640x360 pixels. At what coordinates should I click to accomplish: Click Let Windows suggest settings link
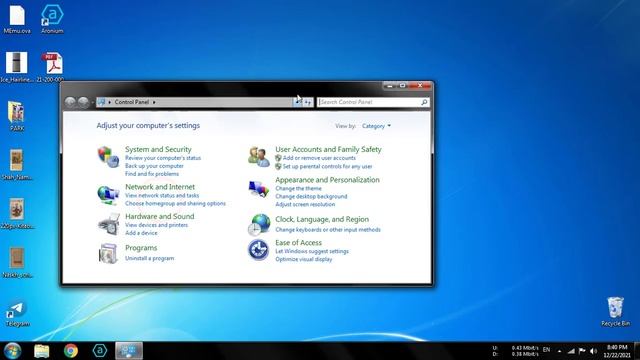coord(312,251)
